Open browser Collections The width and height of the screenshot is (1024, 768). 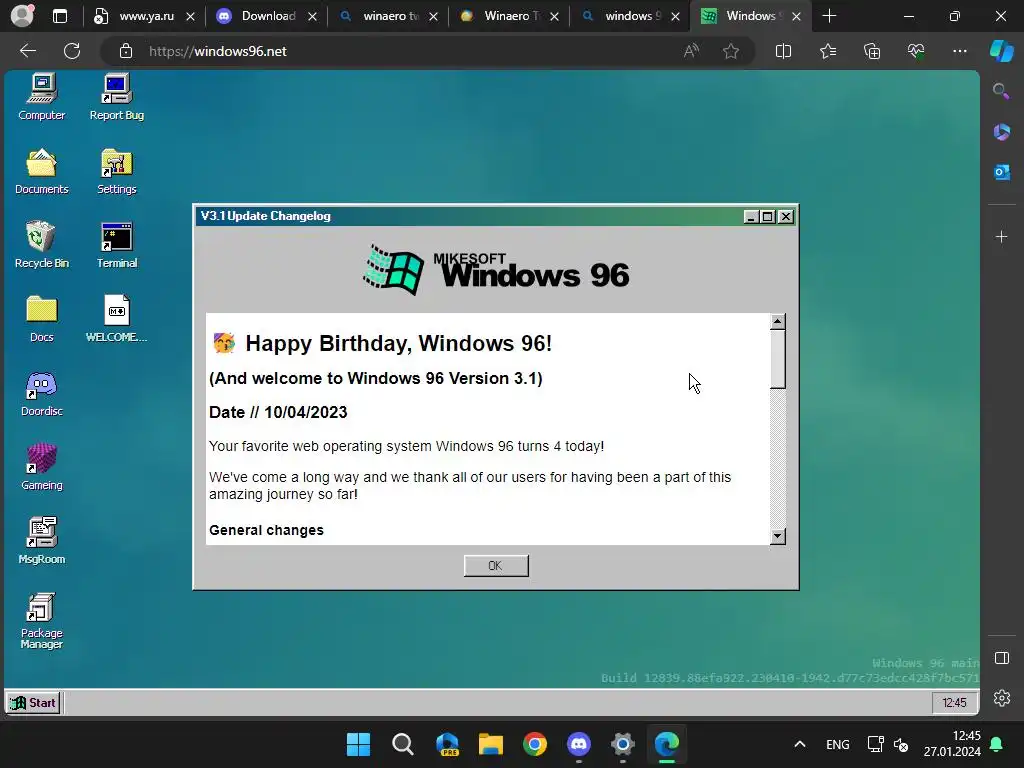[x=872, y=51]
